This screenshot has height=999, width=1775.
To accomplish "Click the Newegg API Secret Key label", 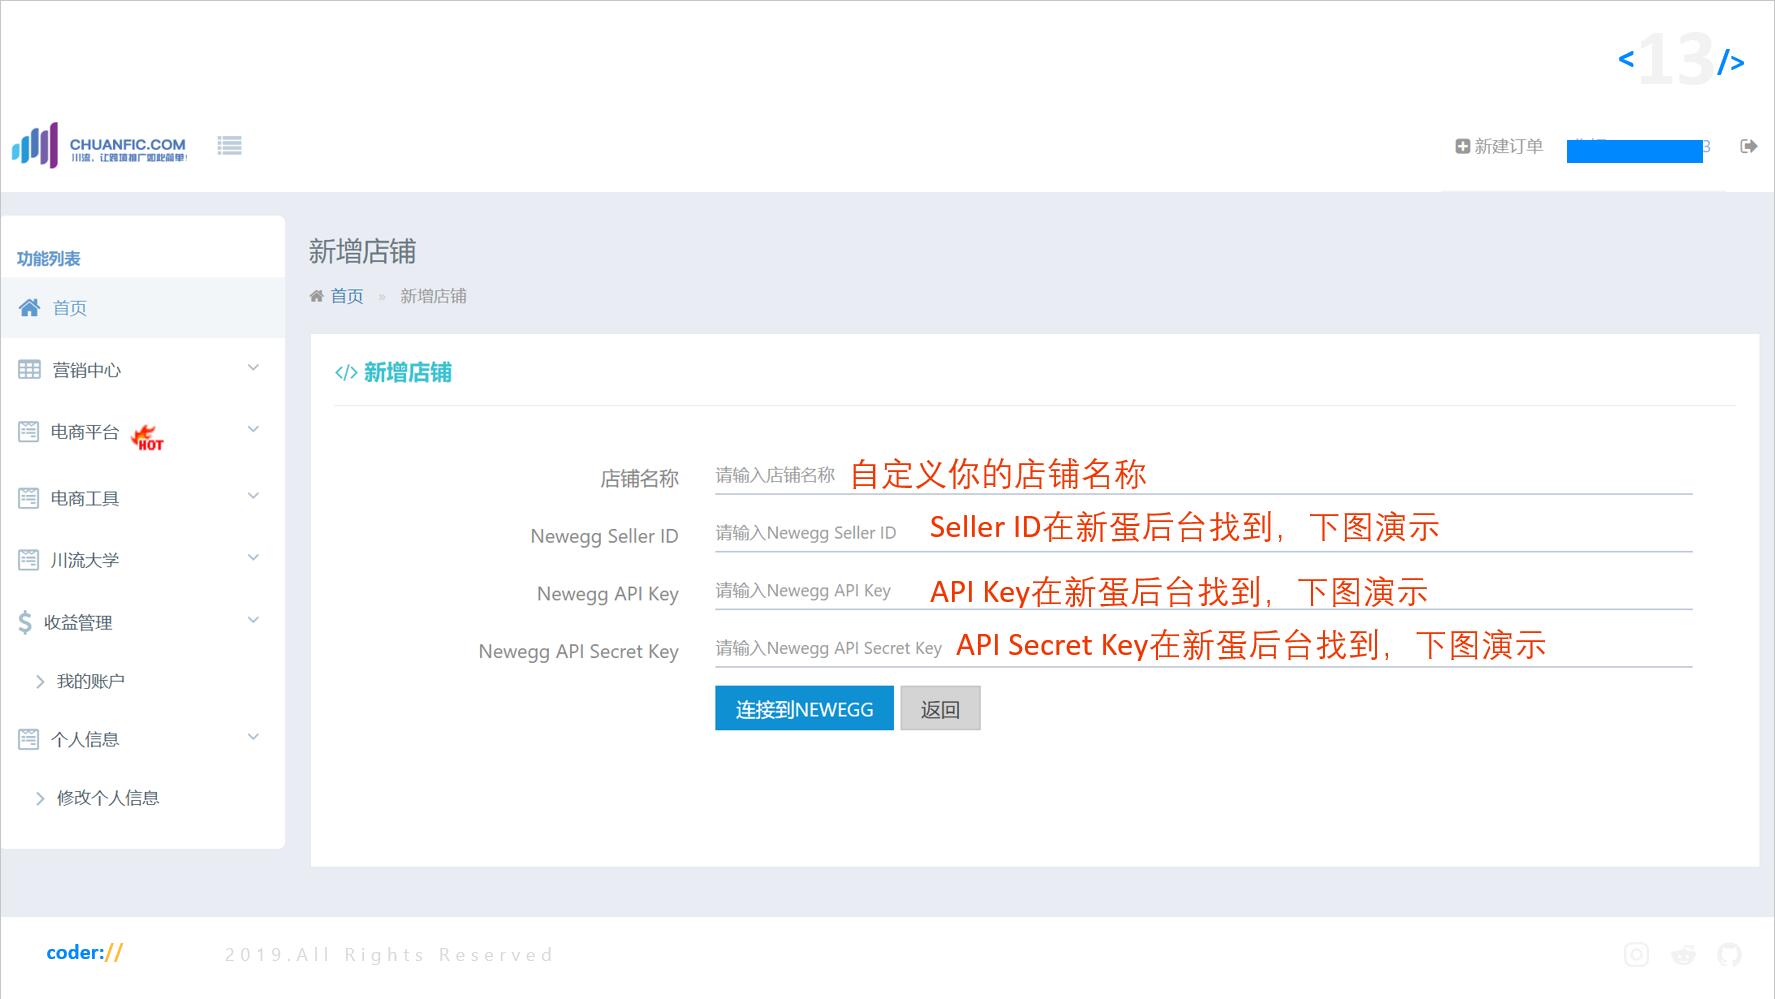I will point(578,651).
